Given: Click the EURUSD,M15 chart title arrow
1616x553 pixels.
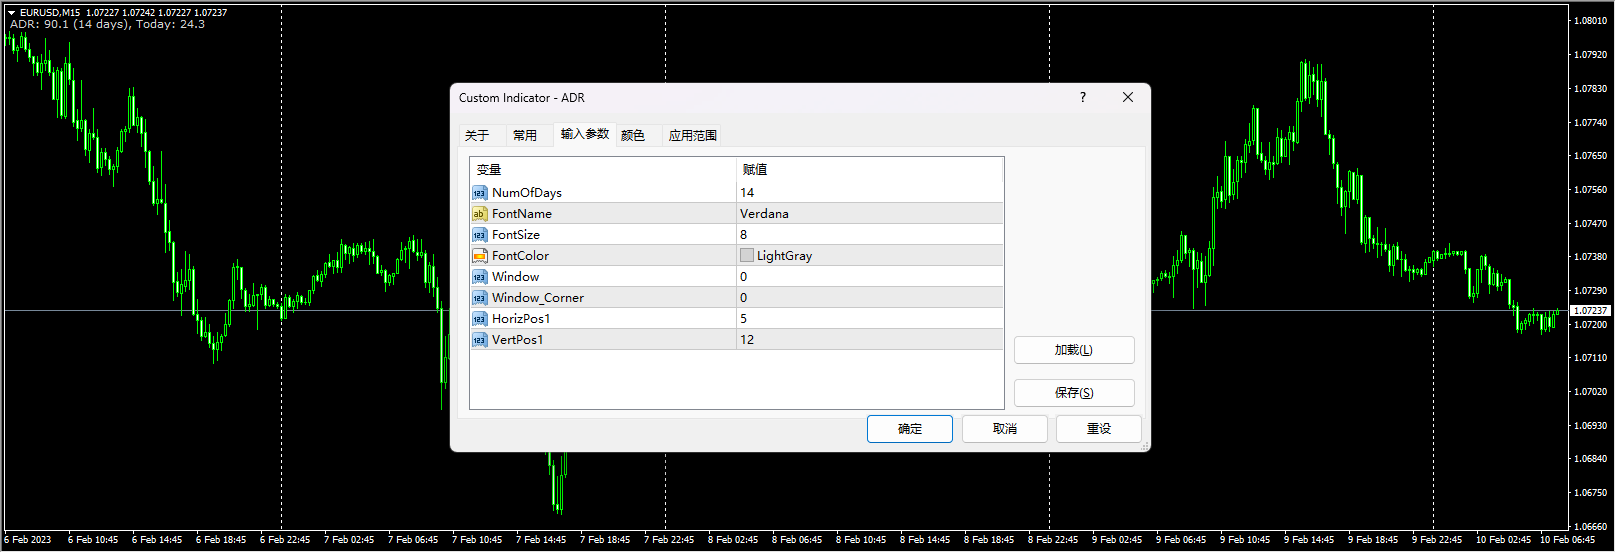Looking at the screenshot, I should pyautogui.click(x=11, y=13).
